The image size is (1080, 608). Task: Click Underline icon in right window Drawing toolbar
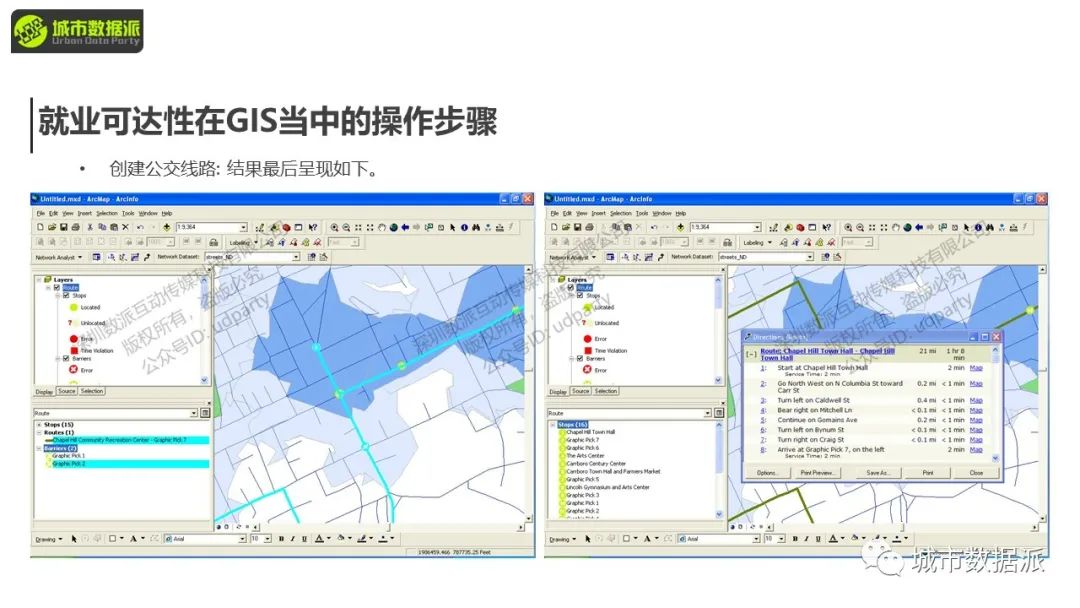click(x=818, y=538)
